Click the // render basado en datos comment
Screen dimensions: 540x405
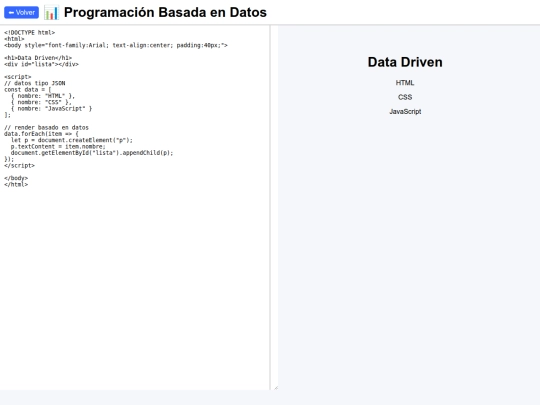(x=46, y=127)
